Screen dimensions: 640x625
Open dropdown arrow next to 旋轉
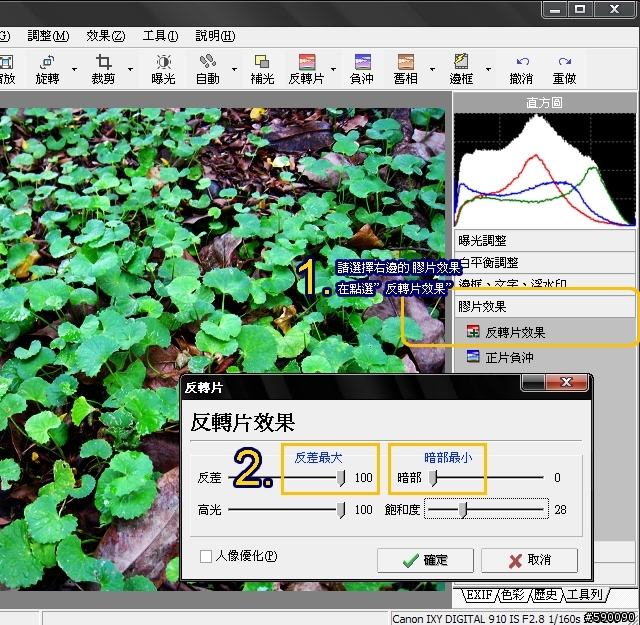pos(74,69)
